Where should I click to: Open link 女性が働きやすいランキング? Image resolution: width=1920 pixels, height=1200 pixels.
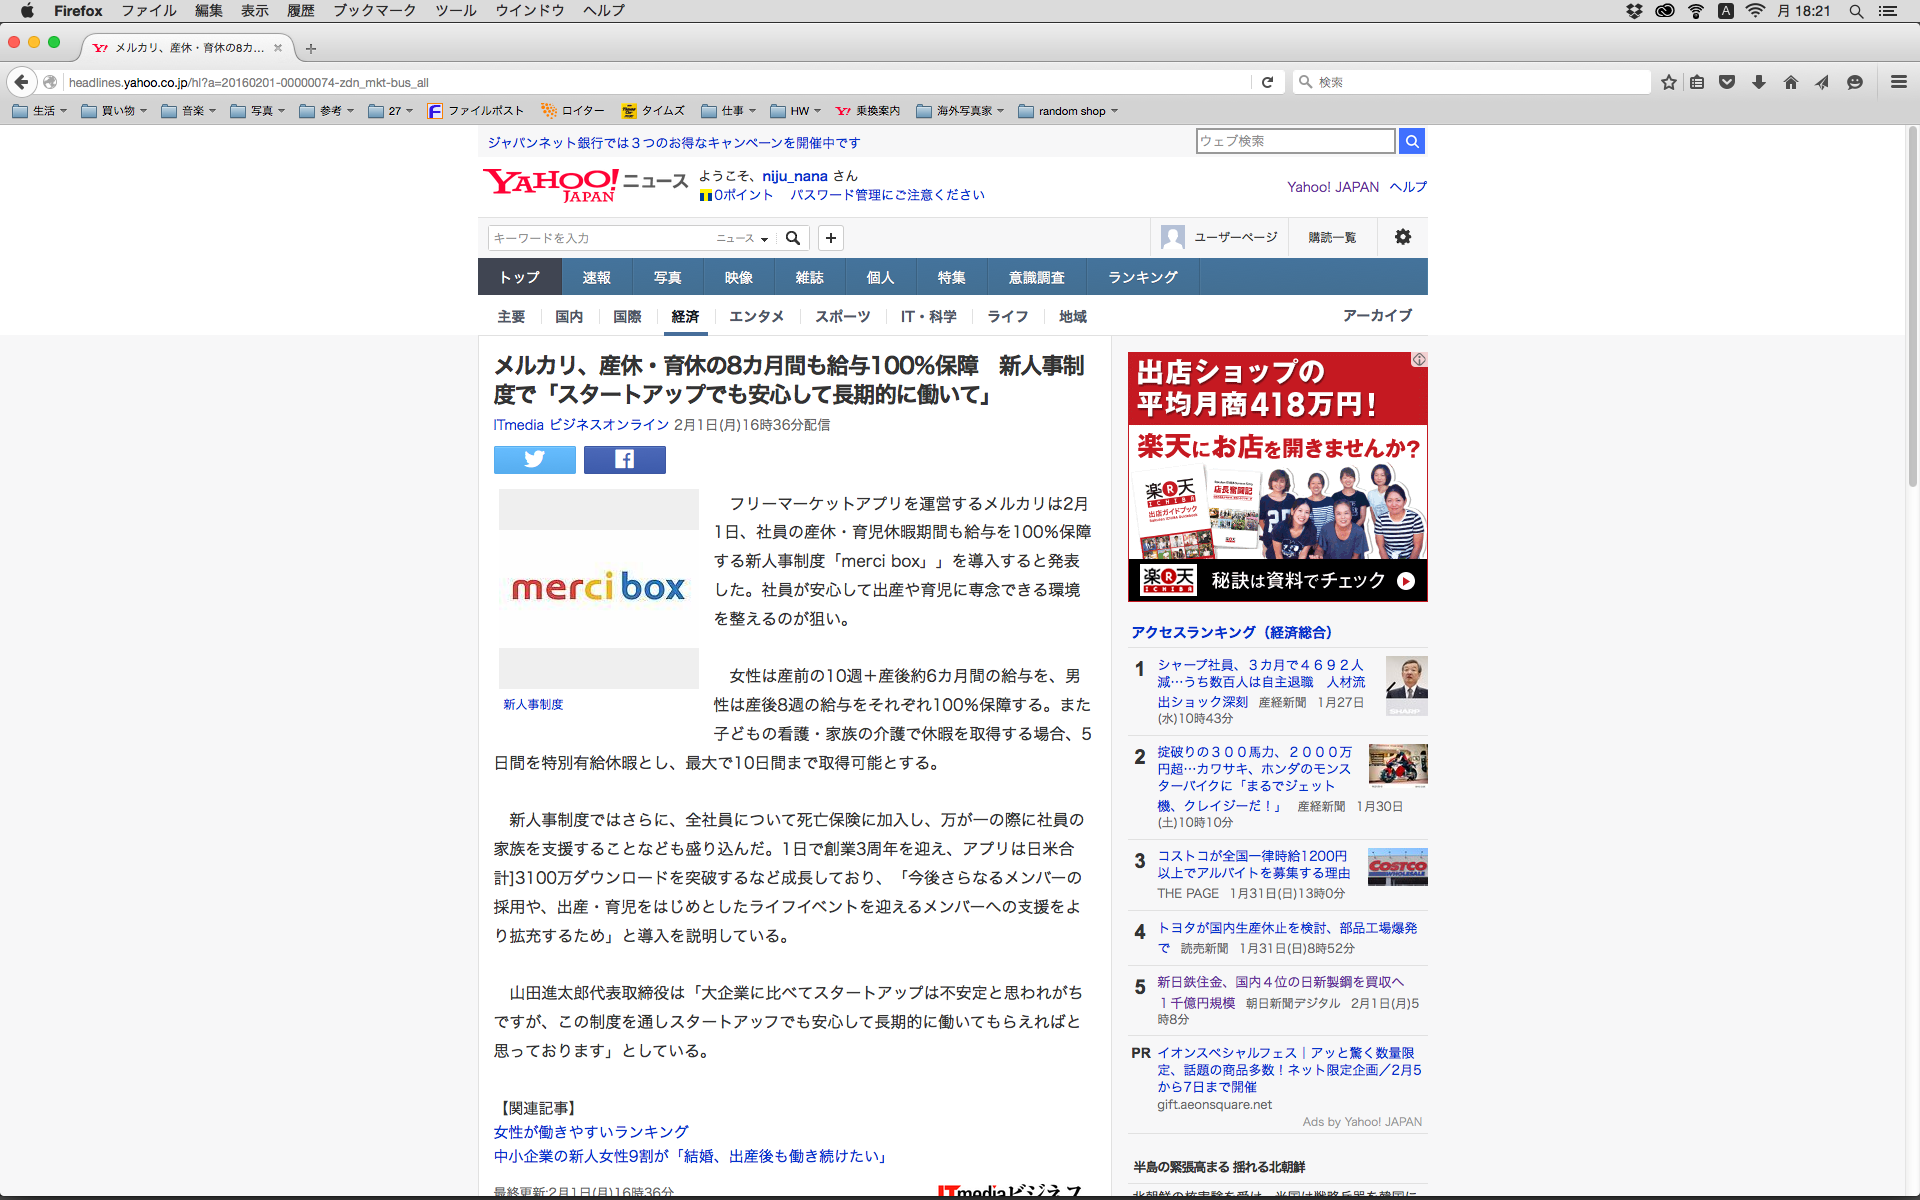point(590,1132)
